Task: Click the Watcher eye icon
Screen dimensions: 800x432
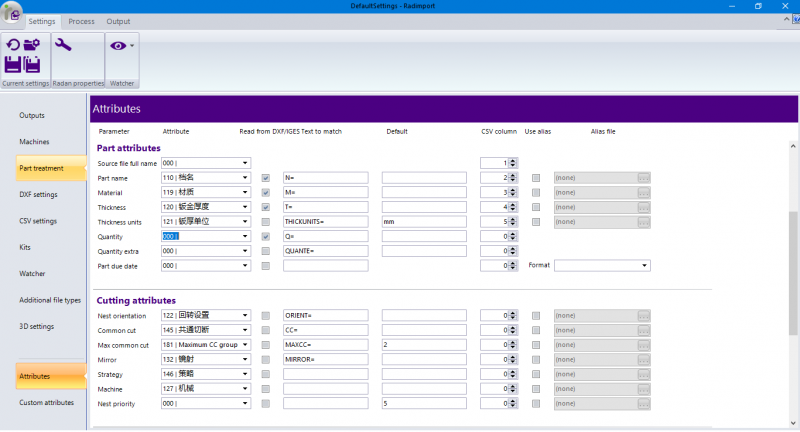Action: pos(118,46)
